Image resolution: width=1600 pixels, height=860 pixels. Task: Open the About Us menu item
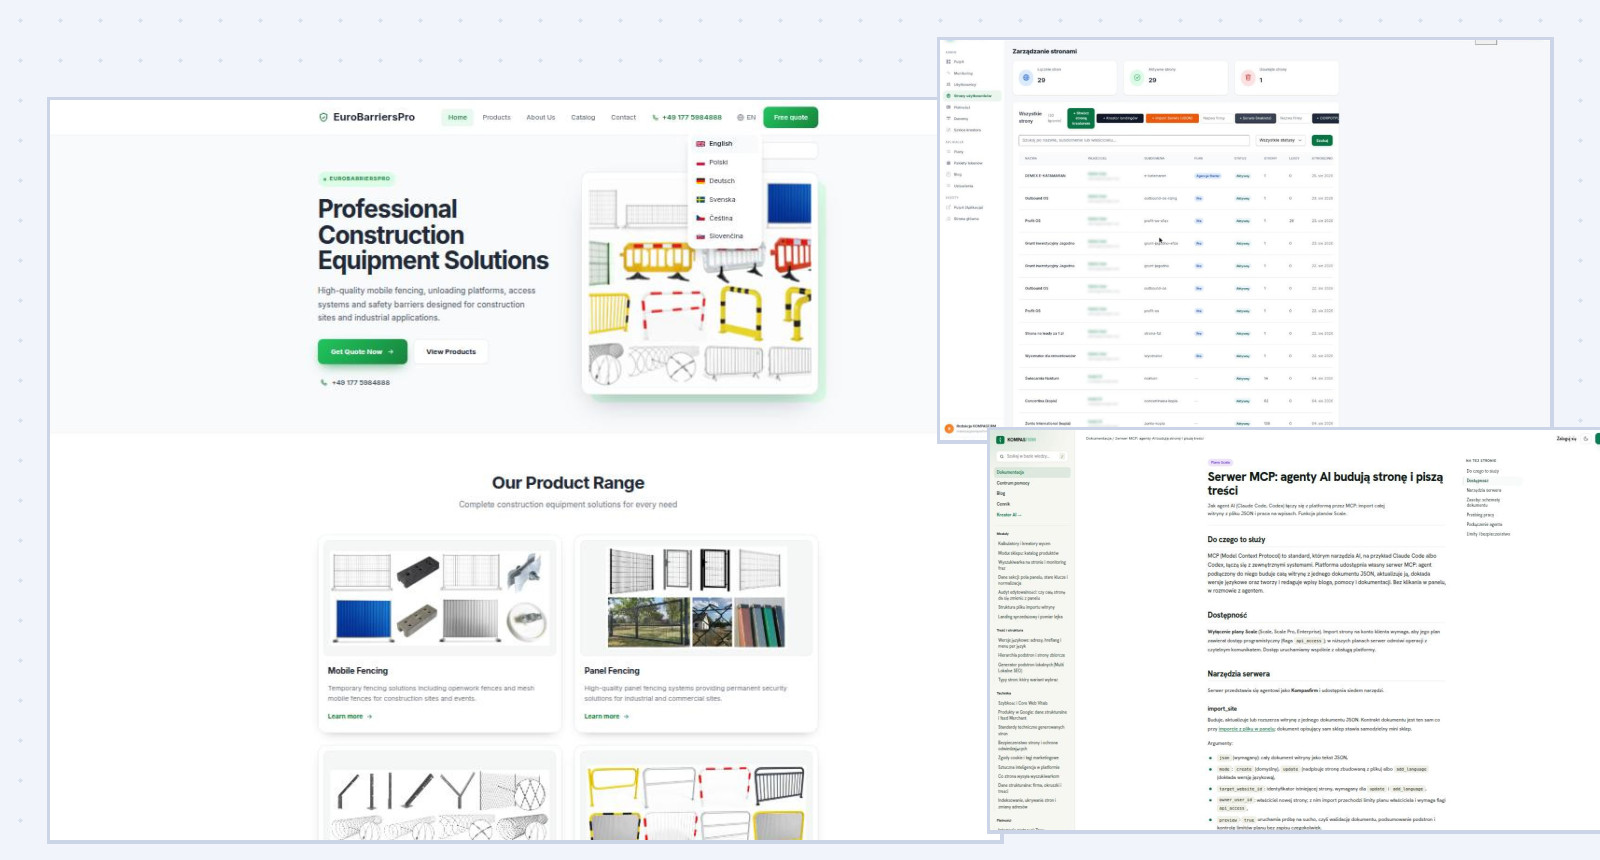click(x=541, y=117)
